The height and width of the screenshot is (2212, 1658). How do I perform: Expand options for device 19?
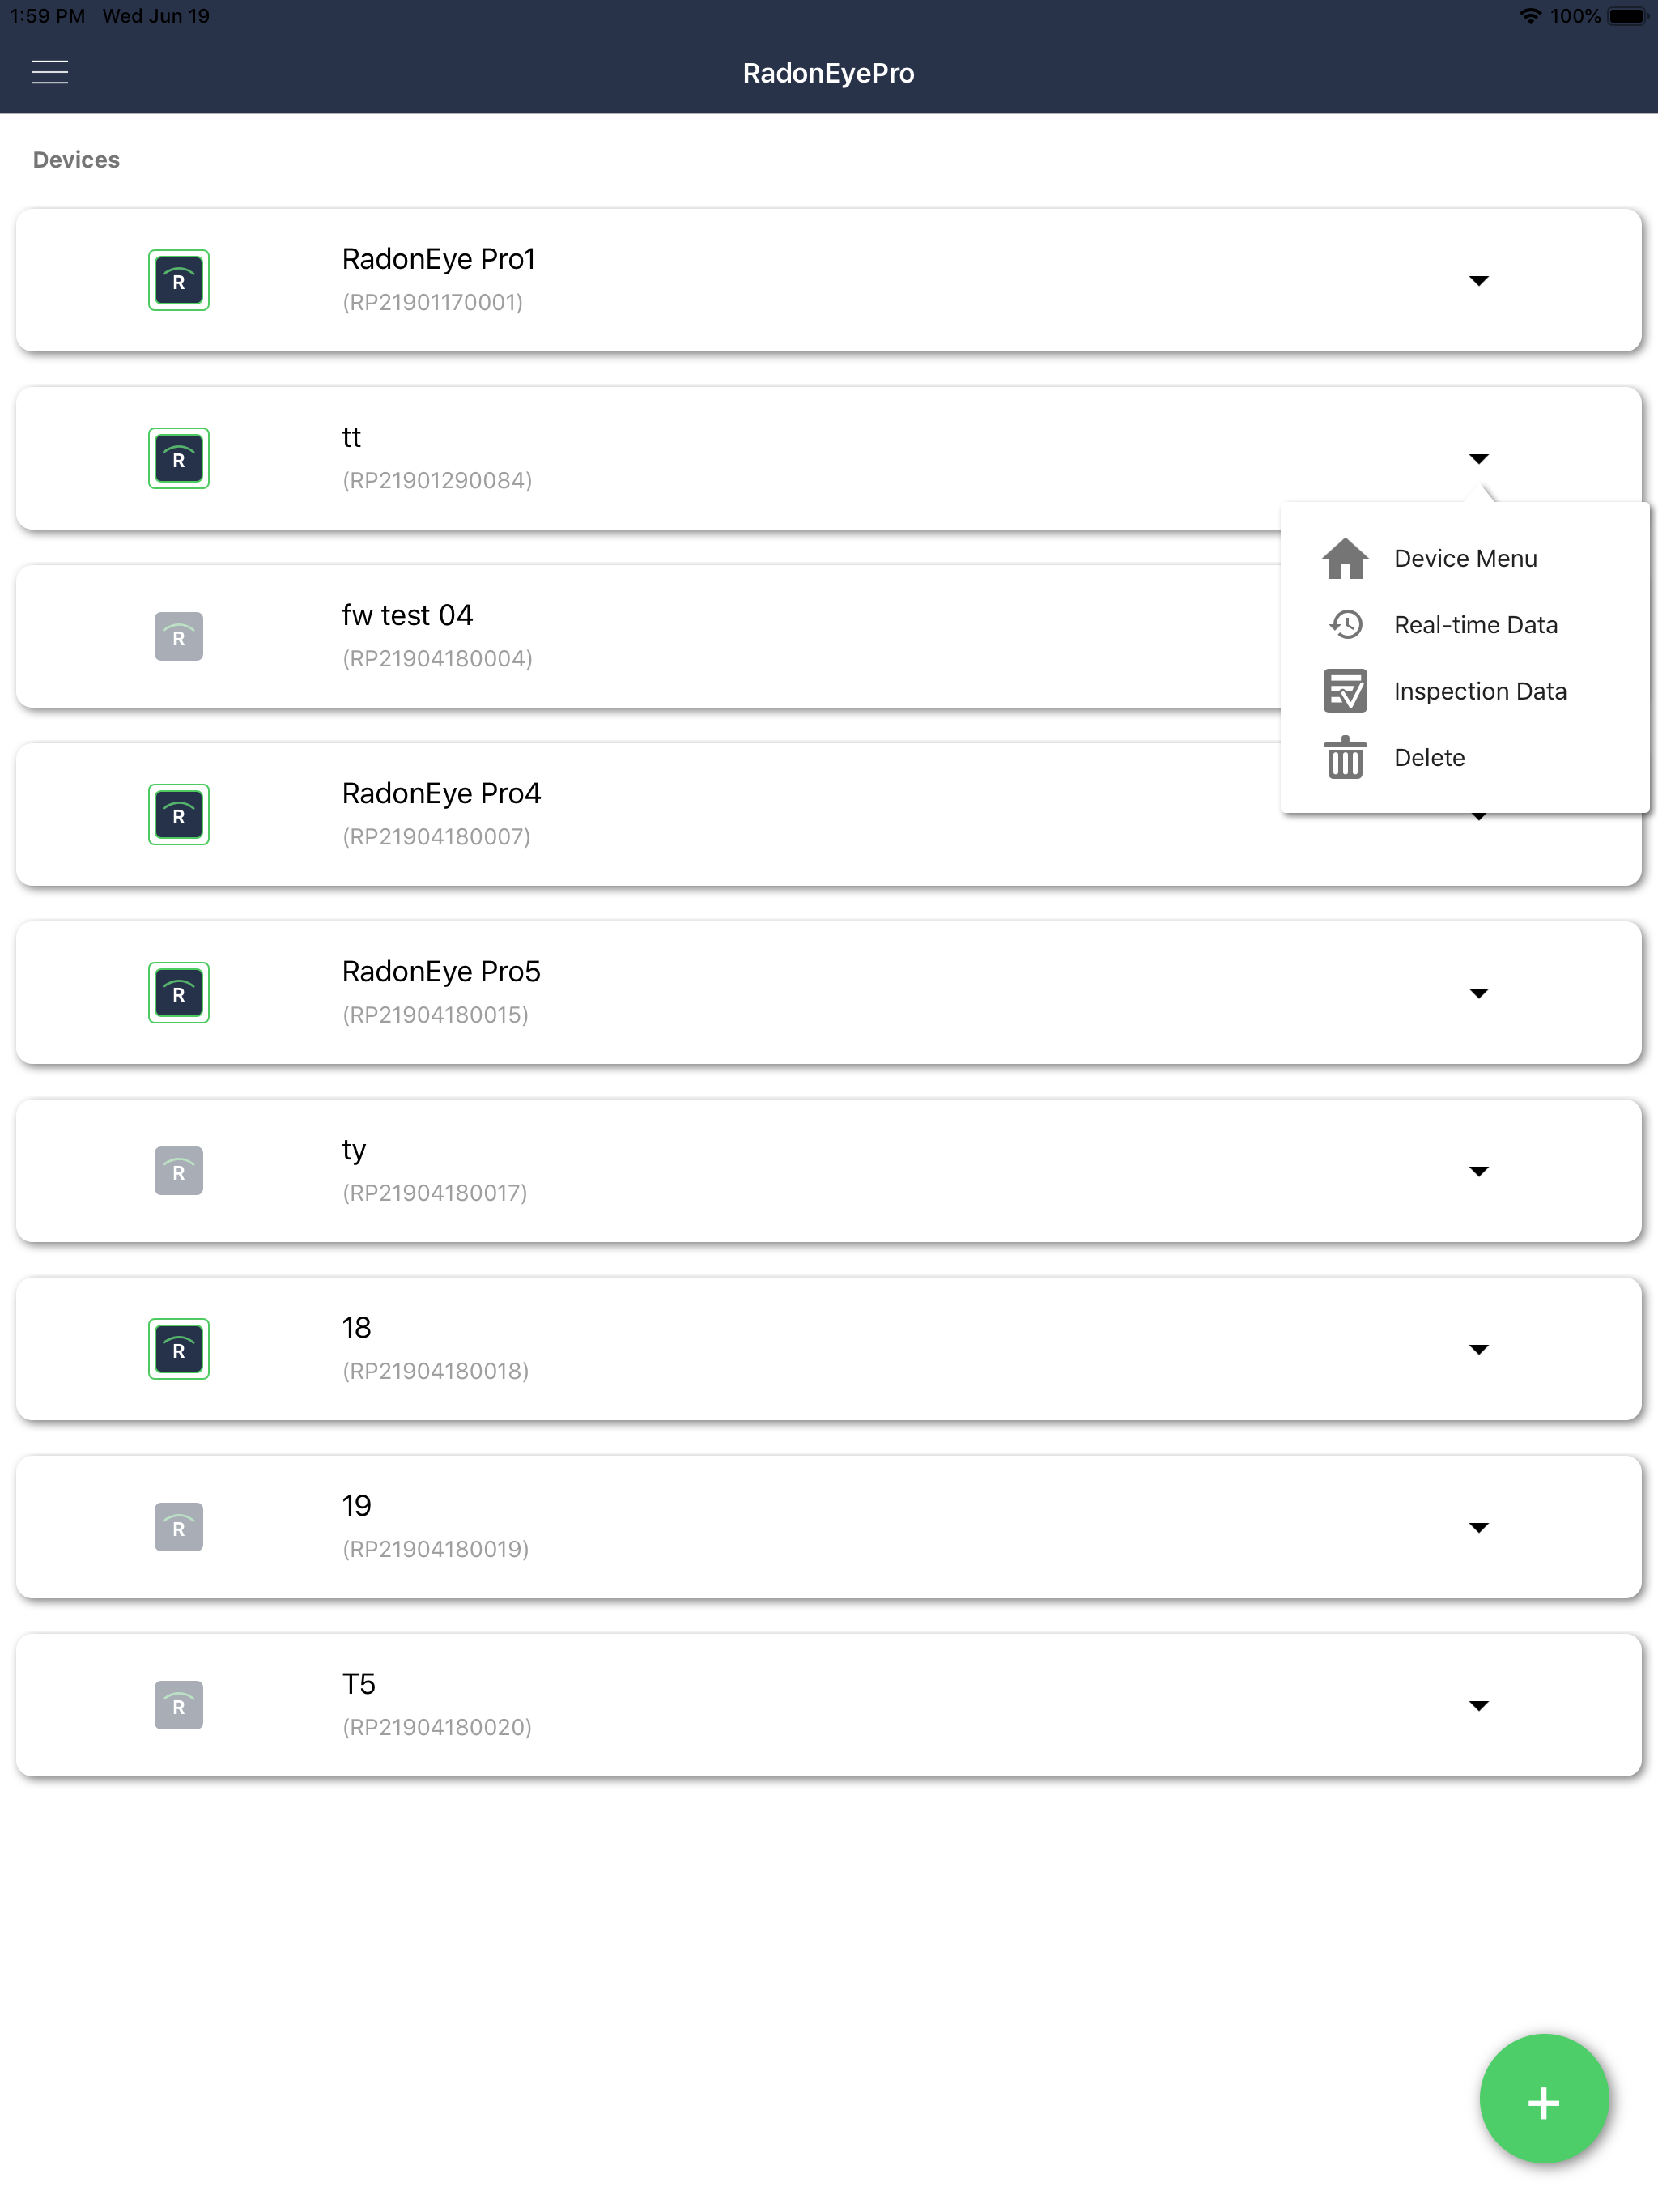point(1480,1527)
